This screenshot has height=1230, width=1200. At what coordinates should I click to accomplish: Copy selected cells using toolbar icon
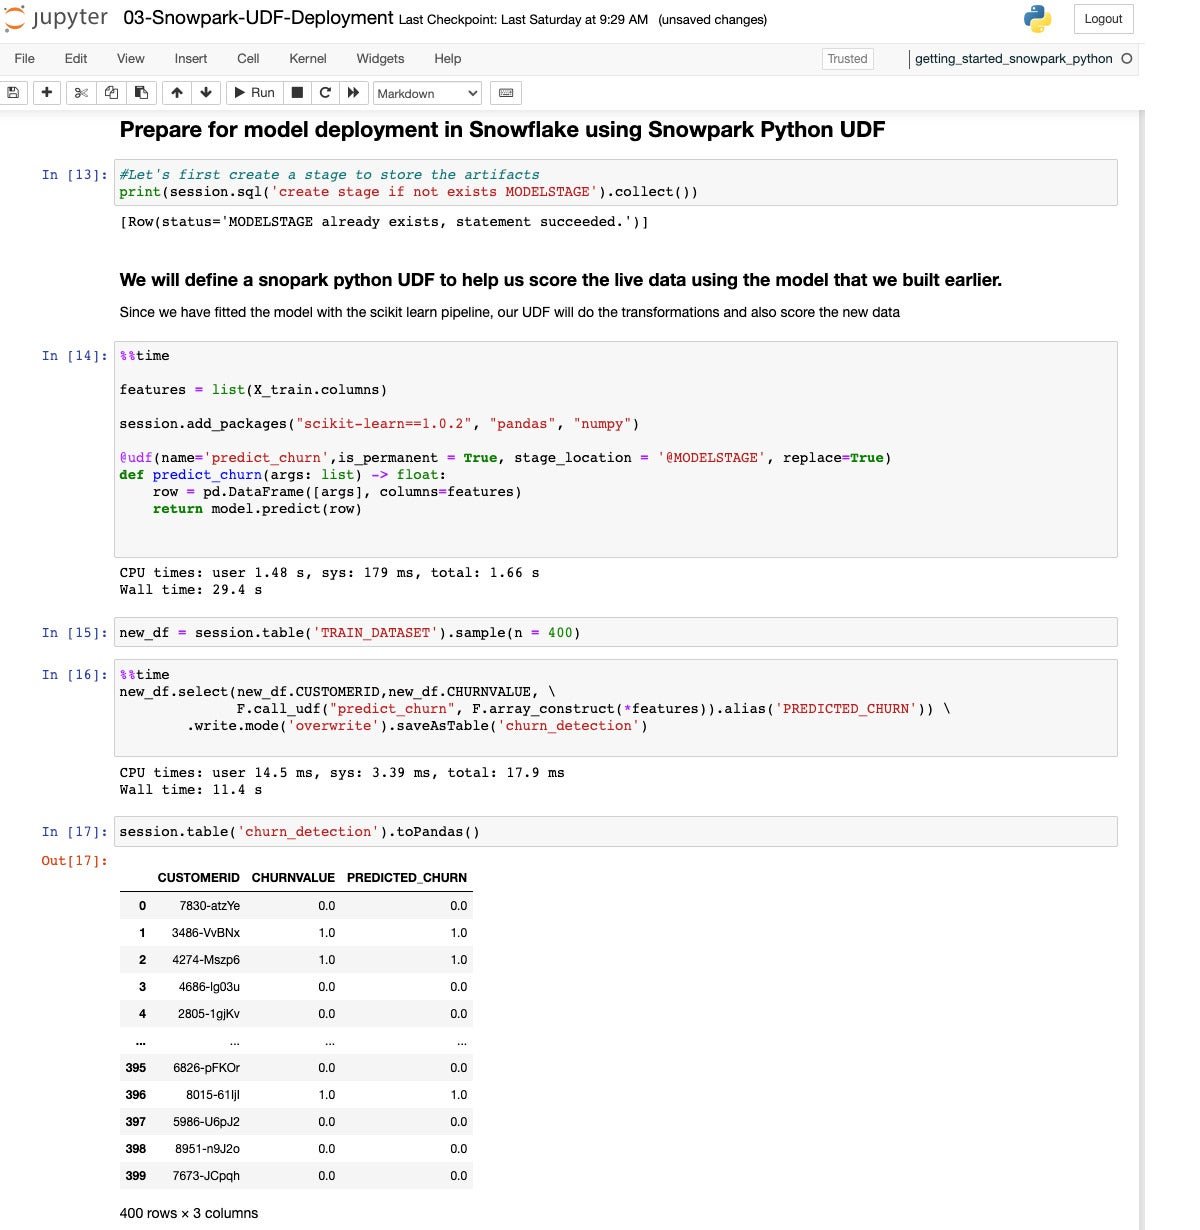point(111,93)
